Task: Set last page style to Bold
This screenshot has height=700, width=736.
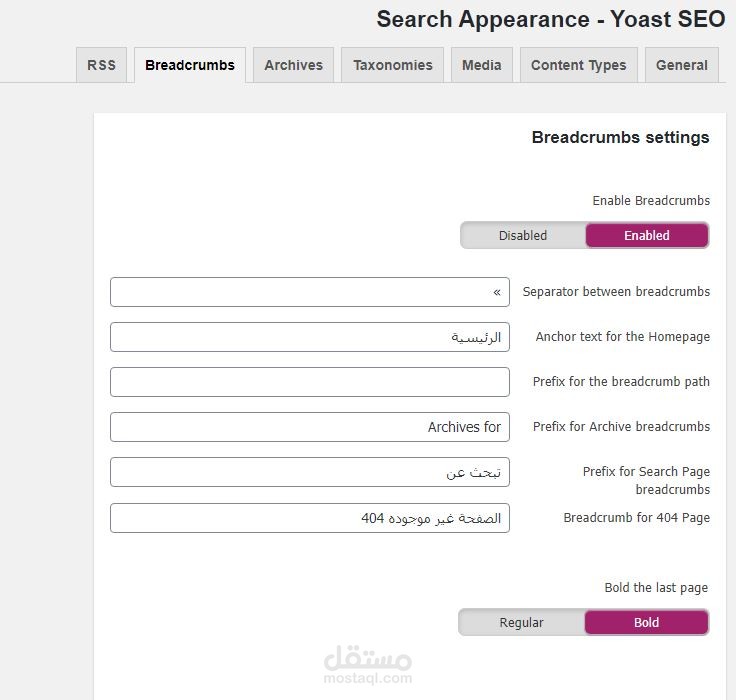Action: pyautogui.click(x=646, y=623)
